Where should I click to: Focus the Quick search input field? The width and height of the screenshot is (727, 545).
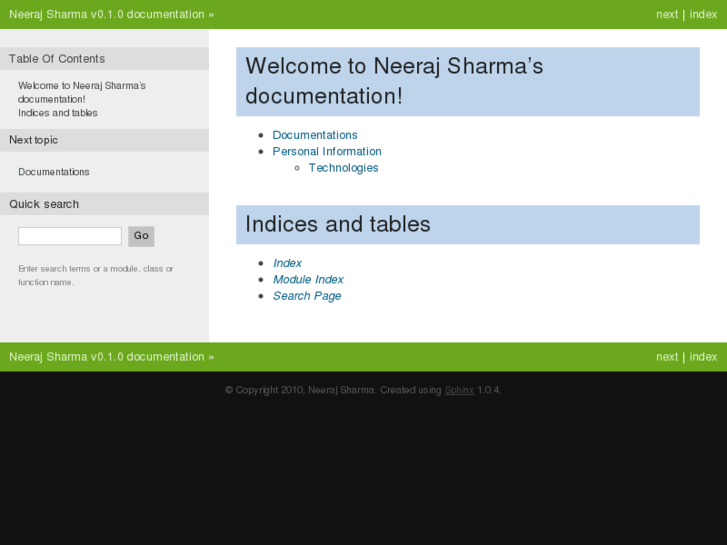pos(70,236)
